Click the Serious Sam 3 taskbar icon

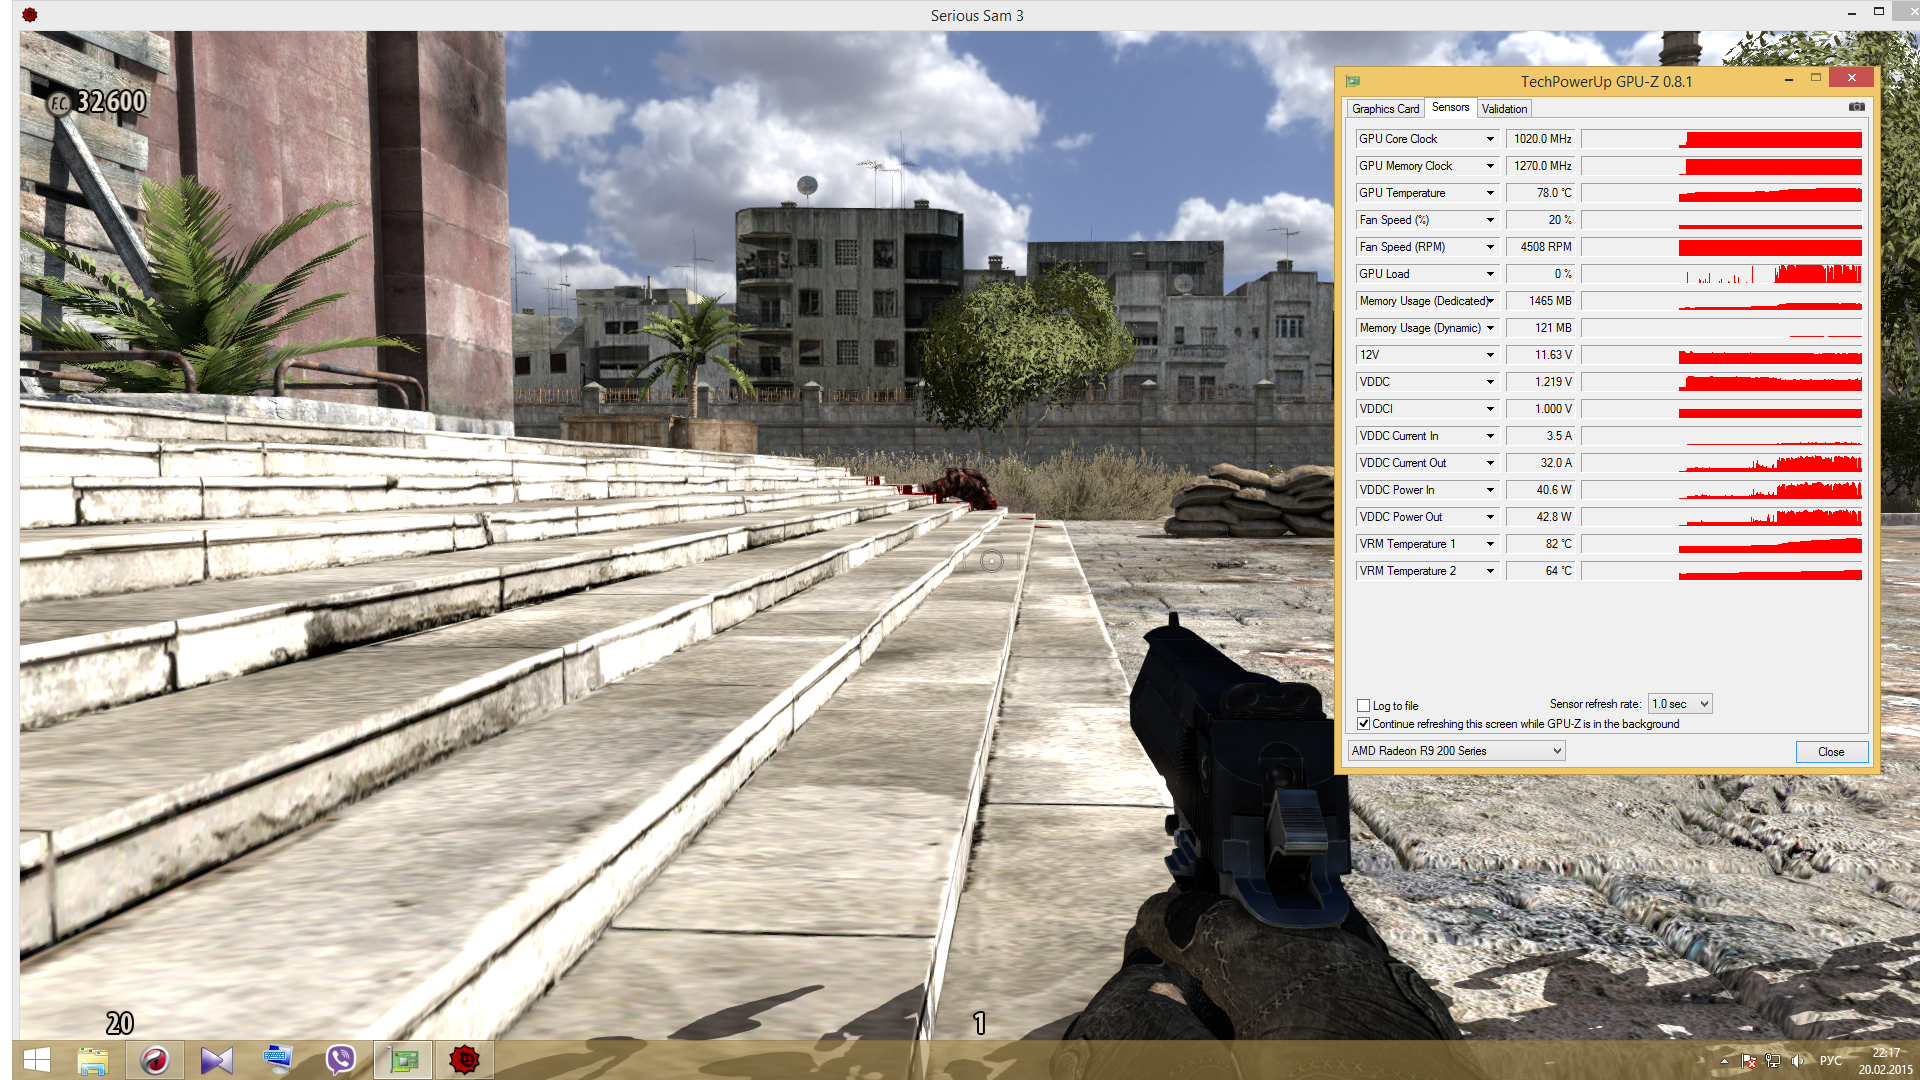point(464,1060)
